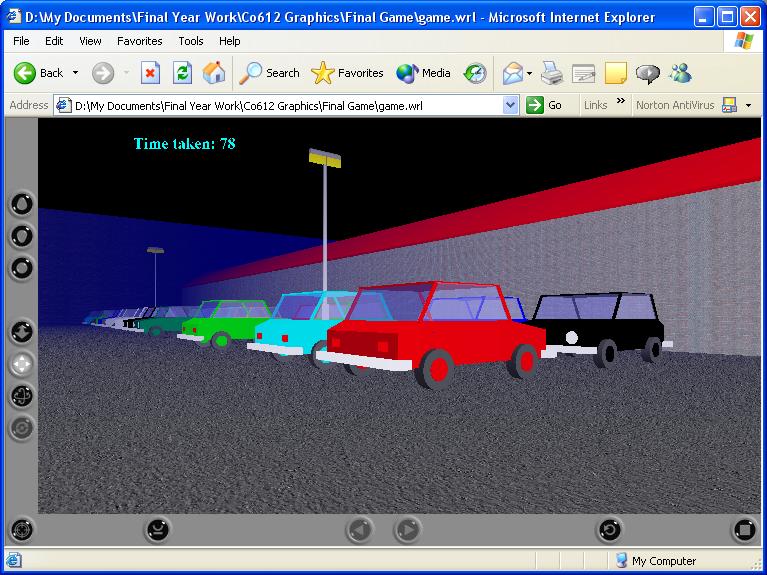This screenshot has width=767, height=575.
Task: Click the My Computer zone in status bar
Action: [655, 561]
